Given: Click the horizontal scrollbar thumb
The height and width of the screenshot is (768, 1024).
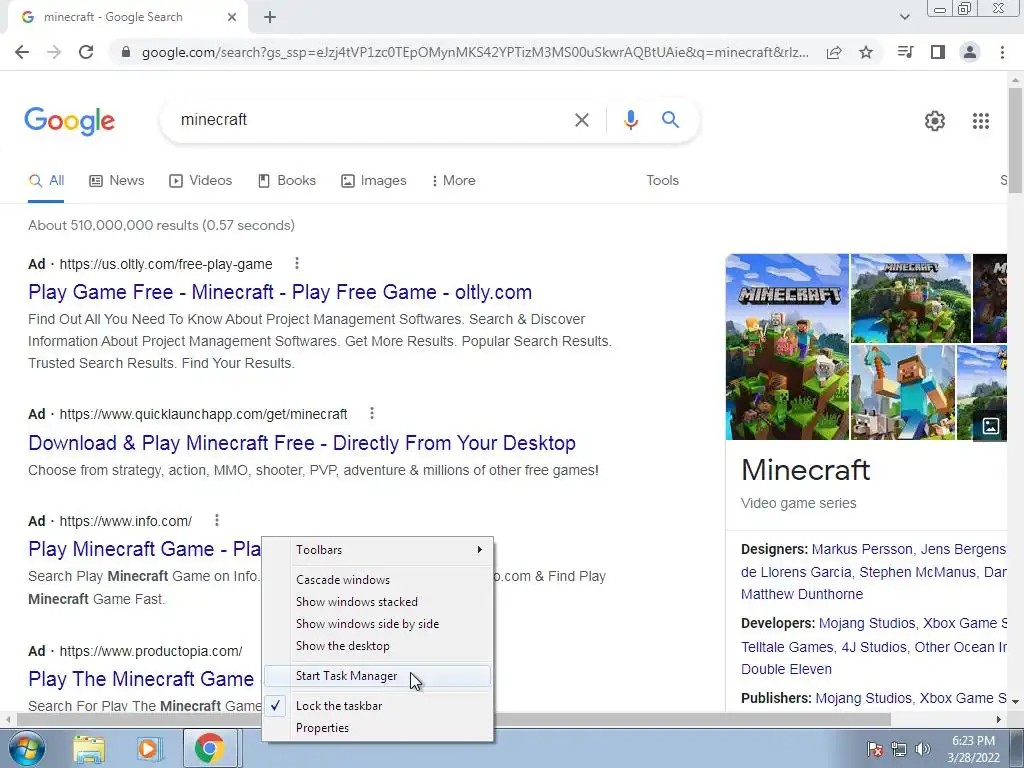Looking at the screenshot, I should pyautogui.click(x=454, y=720).
